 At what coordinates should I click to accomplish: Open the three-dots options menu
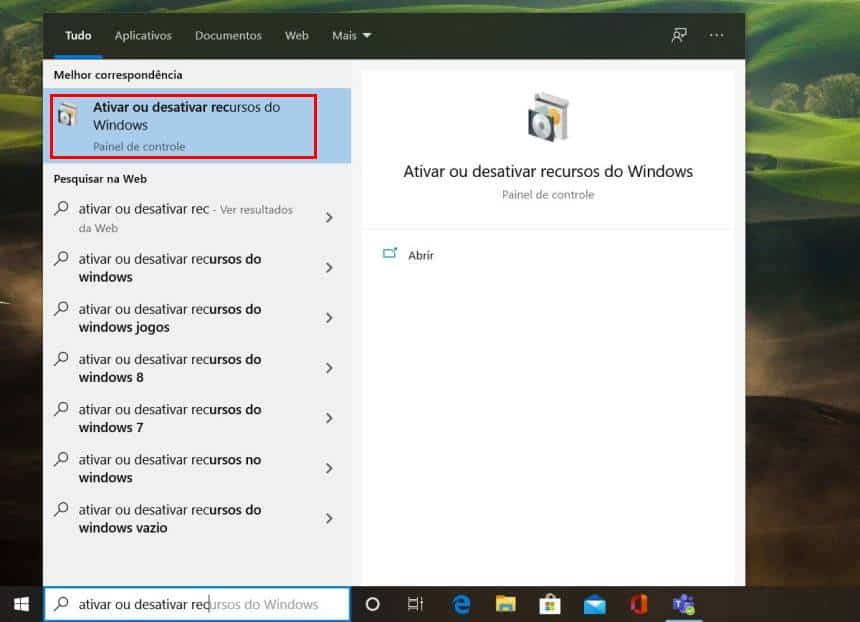pyautogui.click(x=716, y=35)
